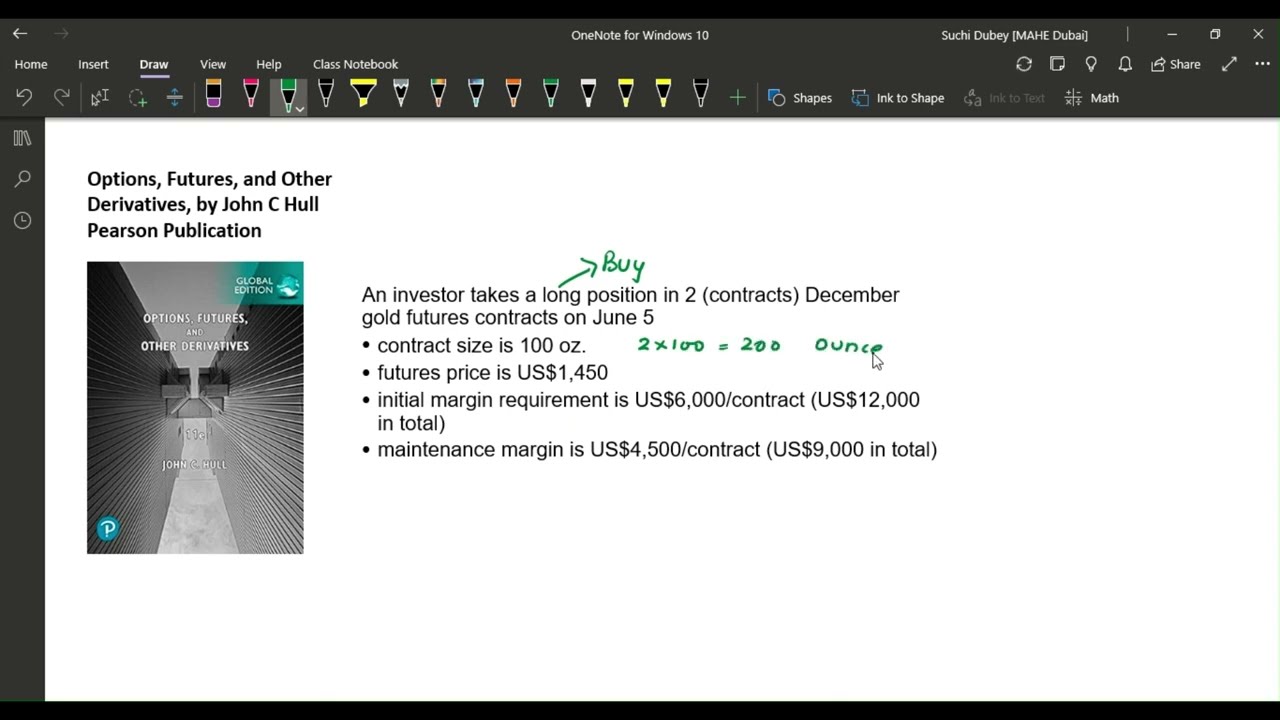This screenshot has width=1280, height=720.
Task: Undo the last ink stroke
Action: click(24, 98)
